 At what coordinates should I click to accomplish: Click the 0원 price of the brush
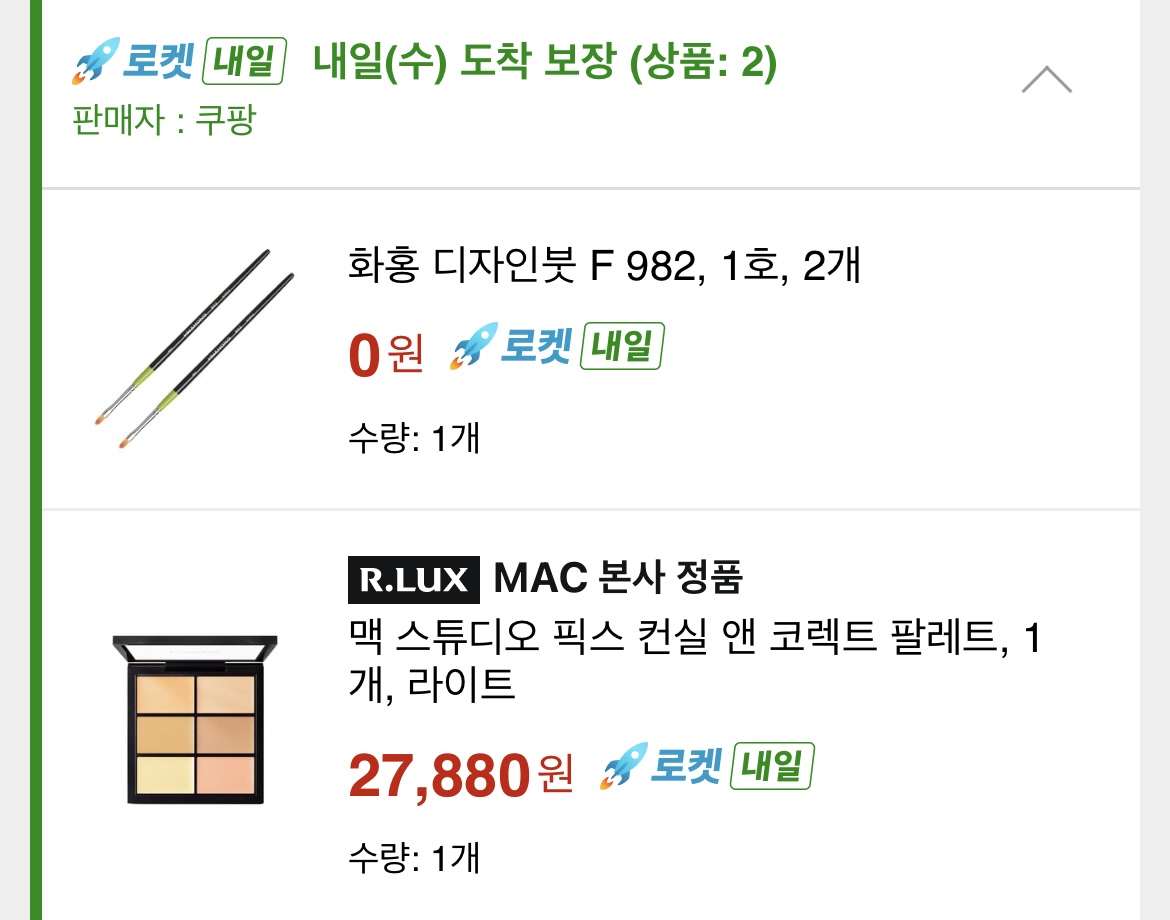[x=386, y=354]
